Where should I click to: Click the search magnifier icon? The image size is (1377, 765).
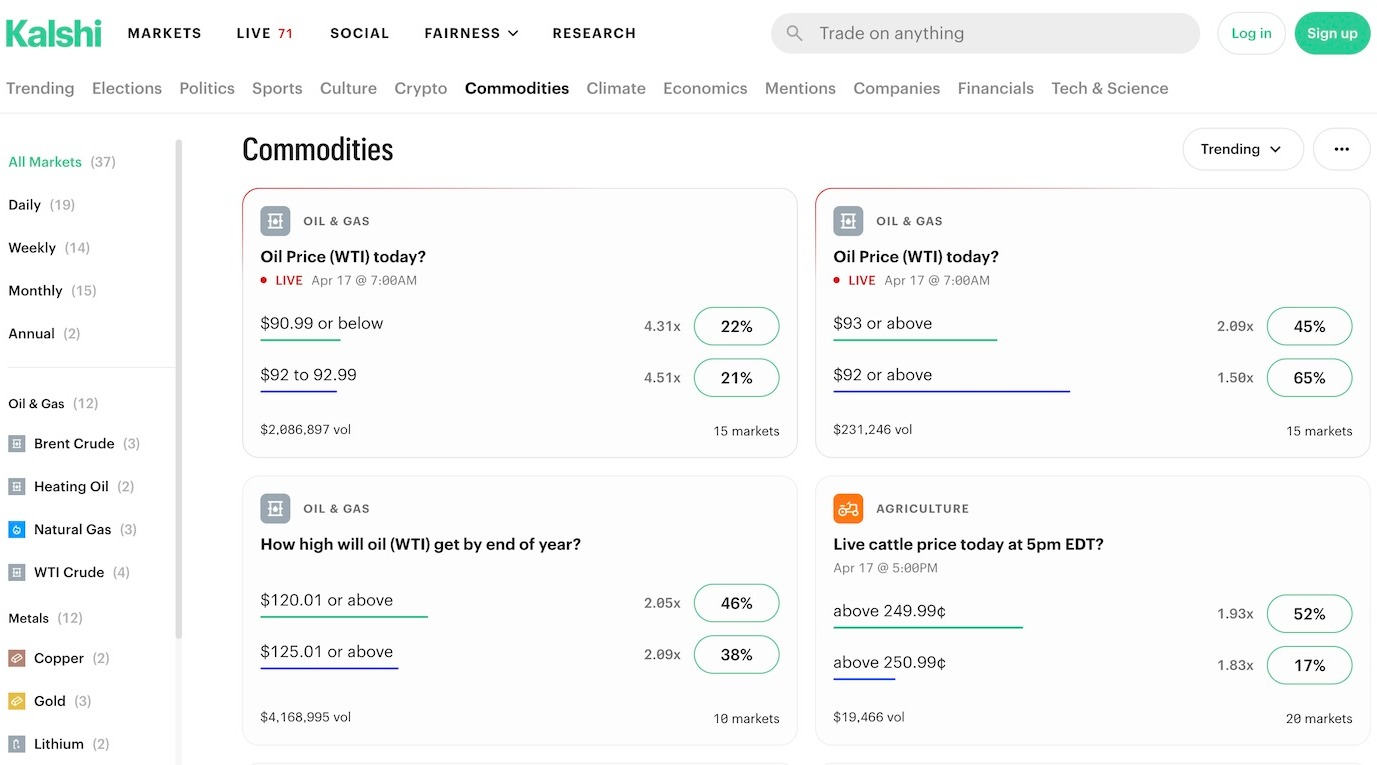[793, 33]
